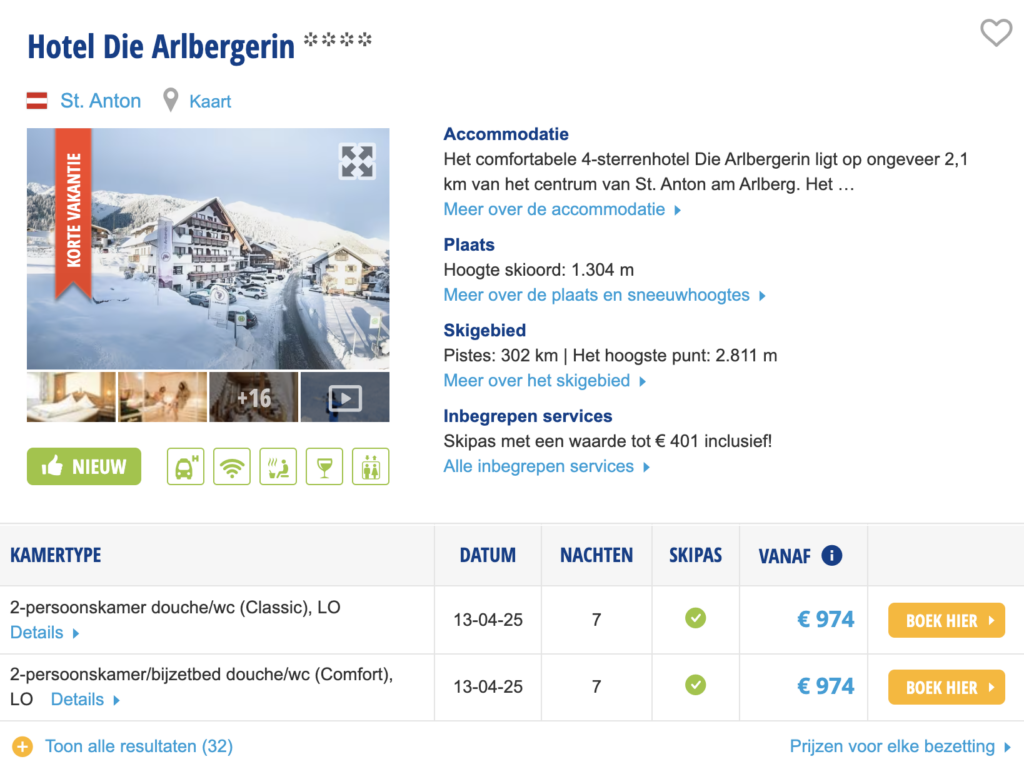Play the hotel video thumbnail

point(345,398)
